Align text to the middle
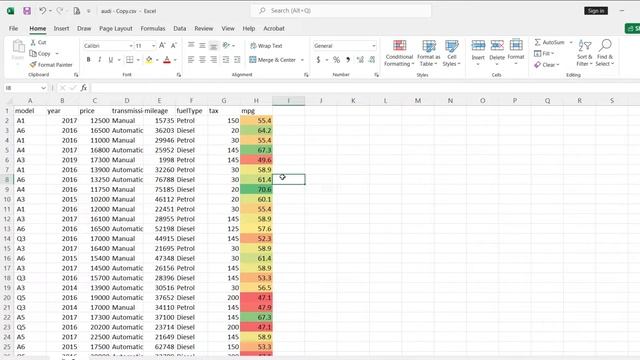 point(202,45)
